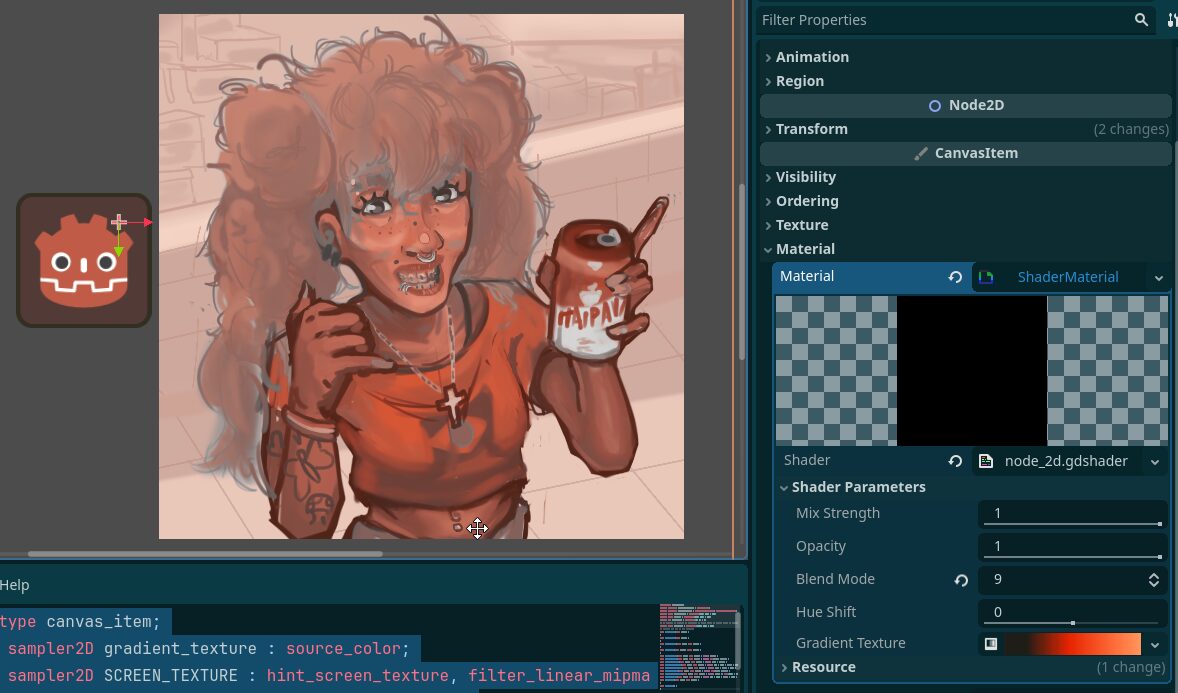Revert the Shader property with its reset icon
Image resolution: width=1178 pixels, height=693 pixels.
tap(955, 461)
